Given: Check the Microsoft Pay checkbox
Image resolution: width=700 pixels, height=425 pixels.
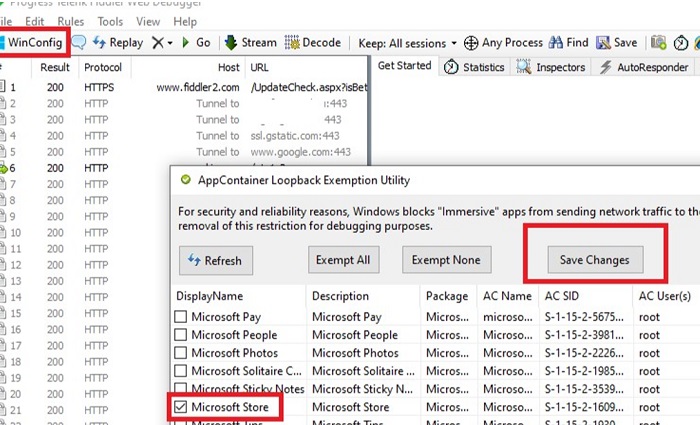Looking at the screenshot, I should tap(181, 317).
